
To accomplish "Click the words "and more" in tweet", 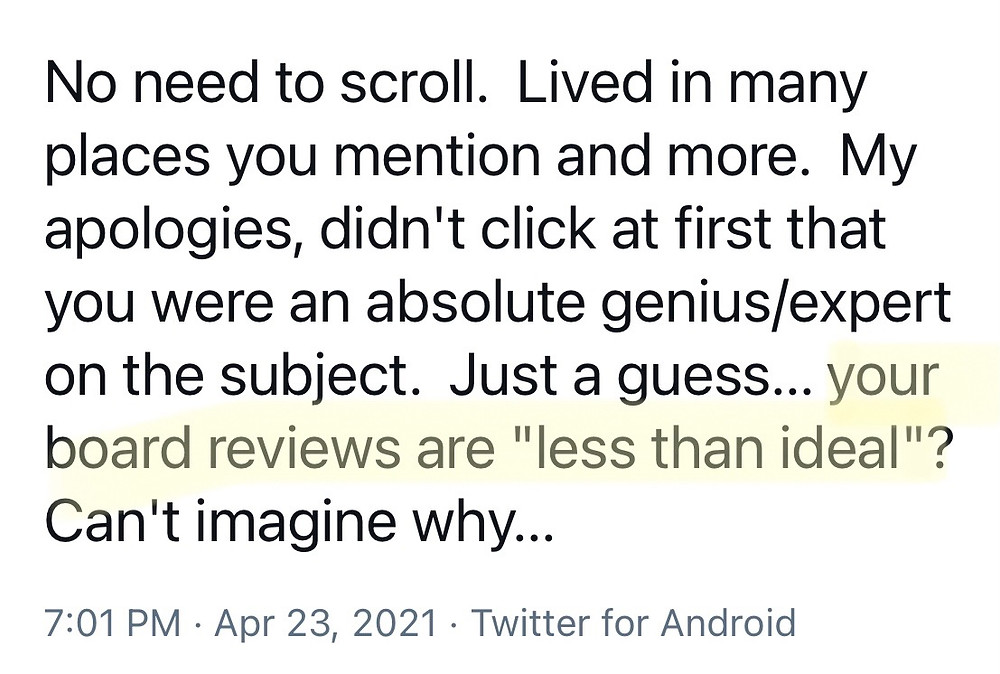I will pos(676,158).
